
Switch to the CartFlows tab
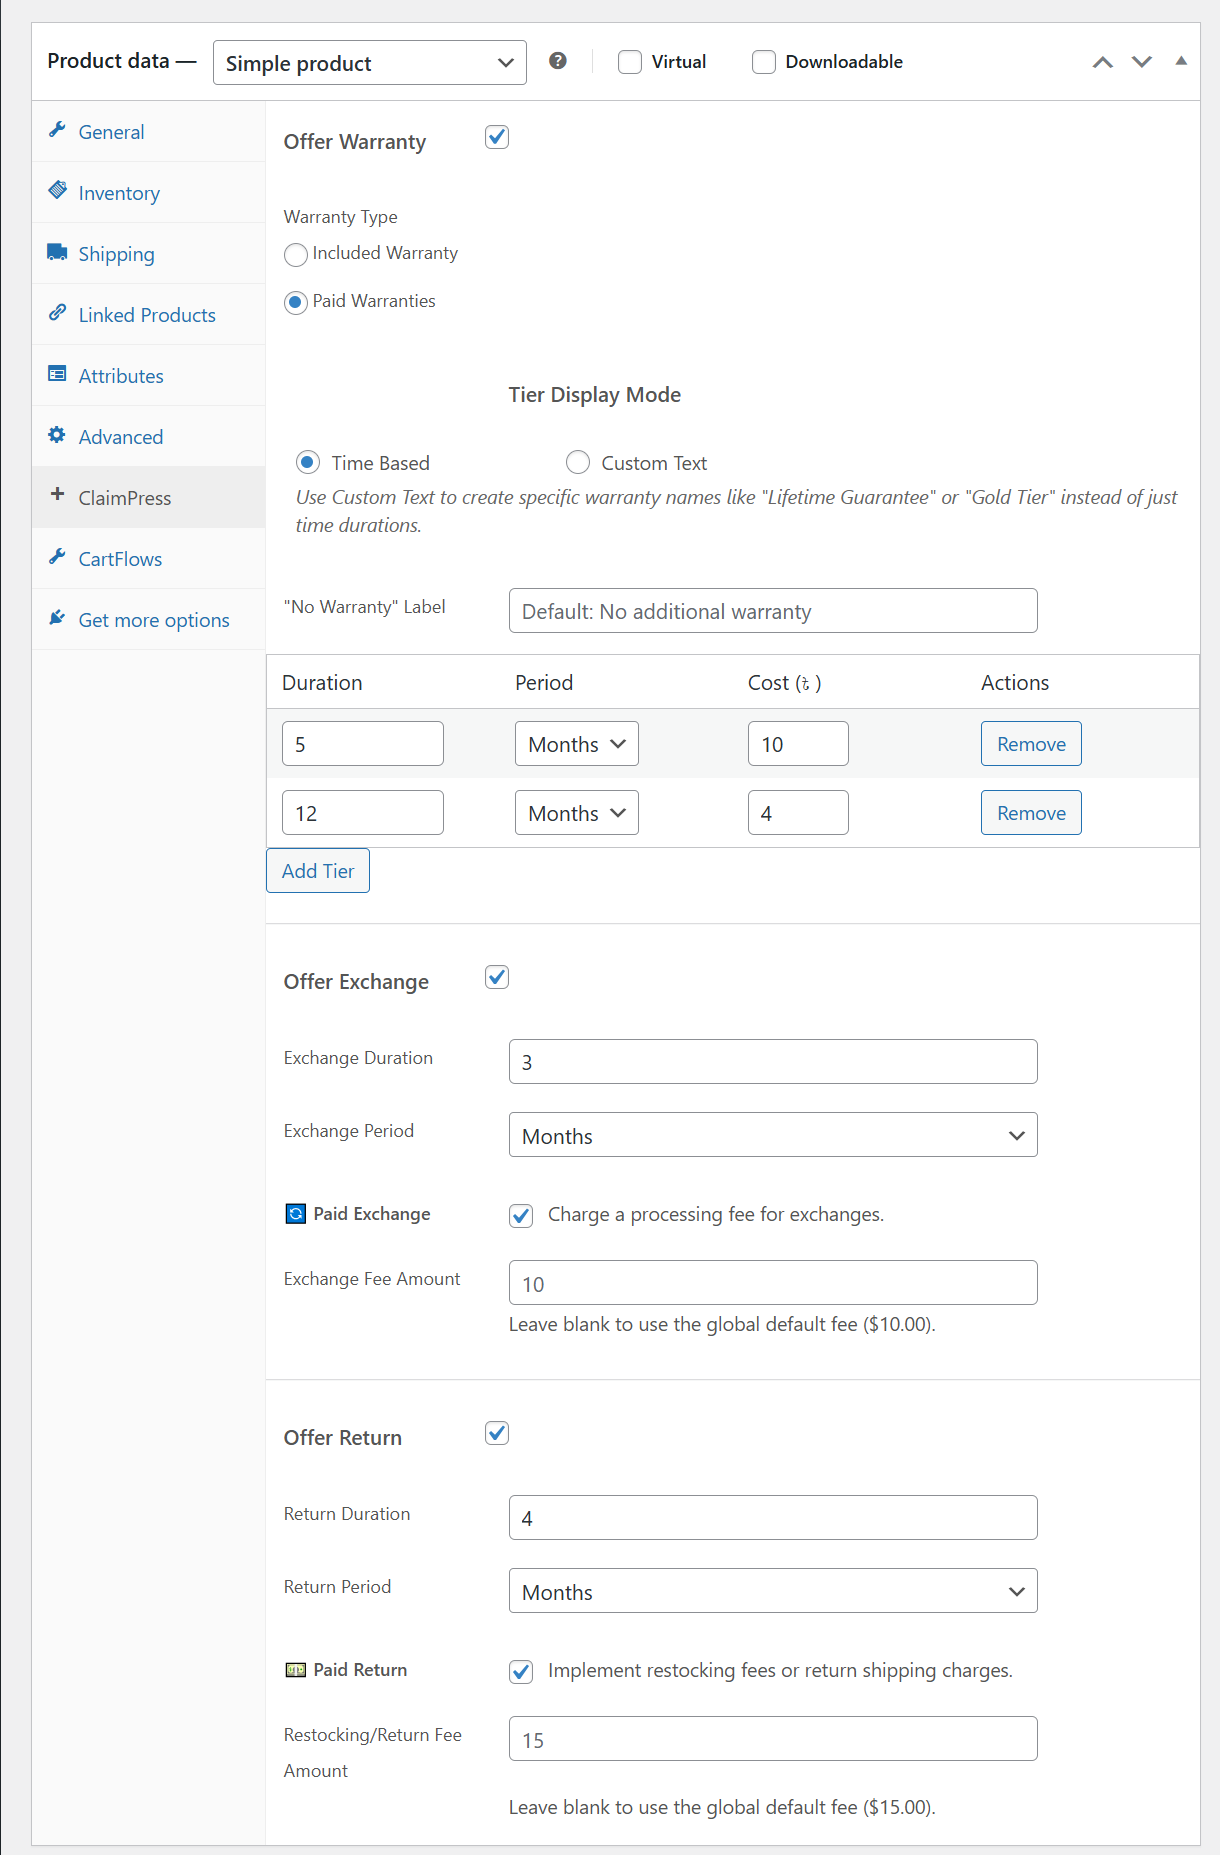pos(120,559)
